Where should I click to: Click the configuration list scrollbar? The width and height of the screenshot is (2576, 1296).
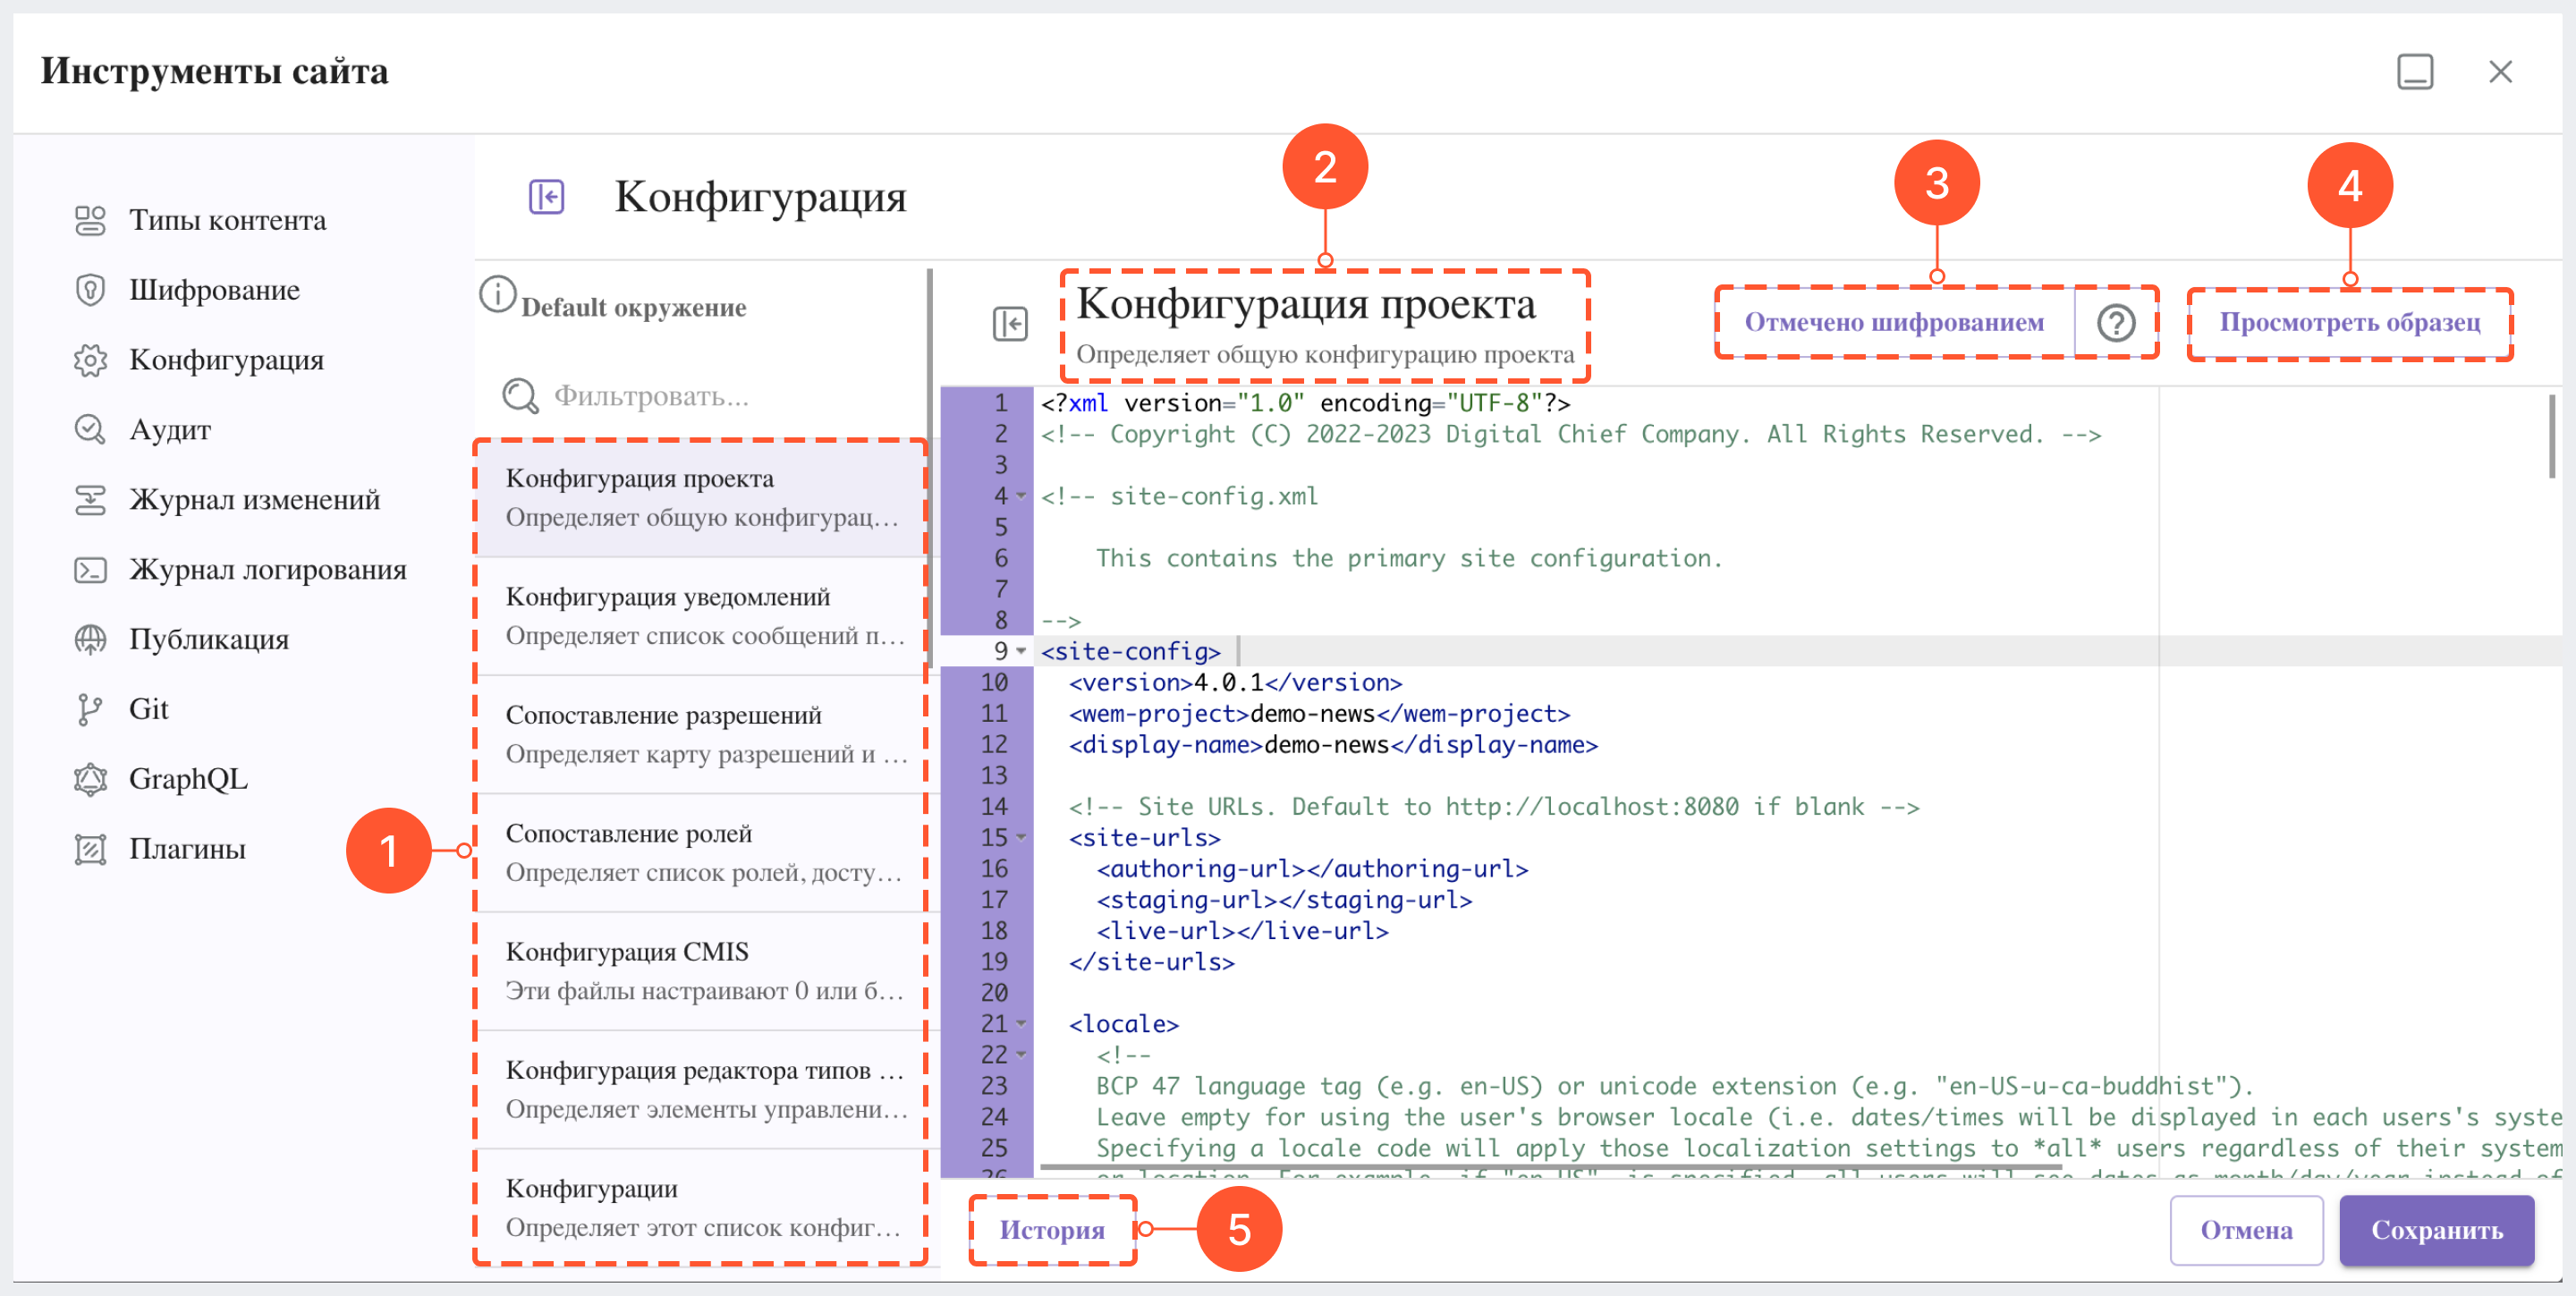tap(930, 468)
